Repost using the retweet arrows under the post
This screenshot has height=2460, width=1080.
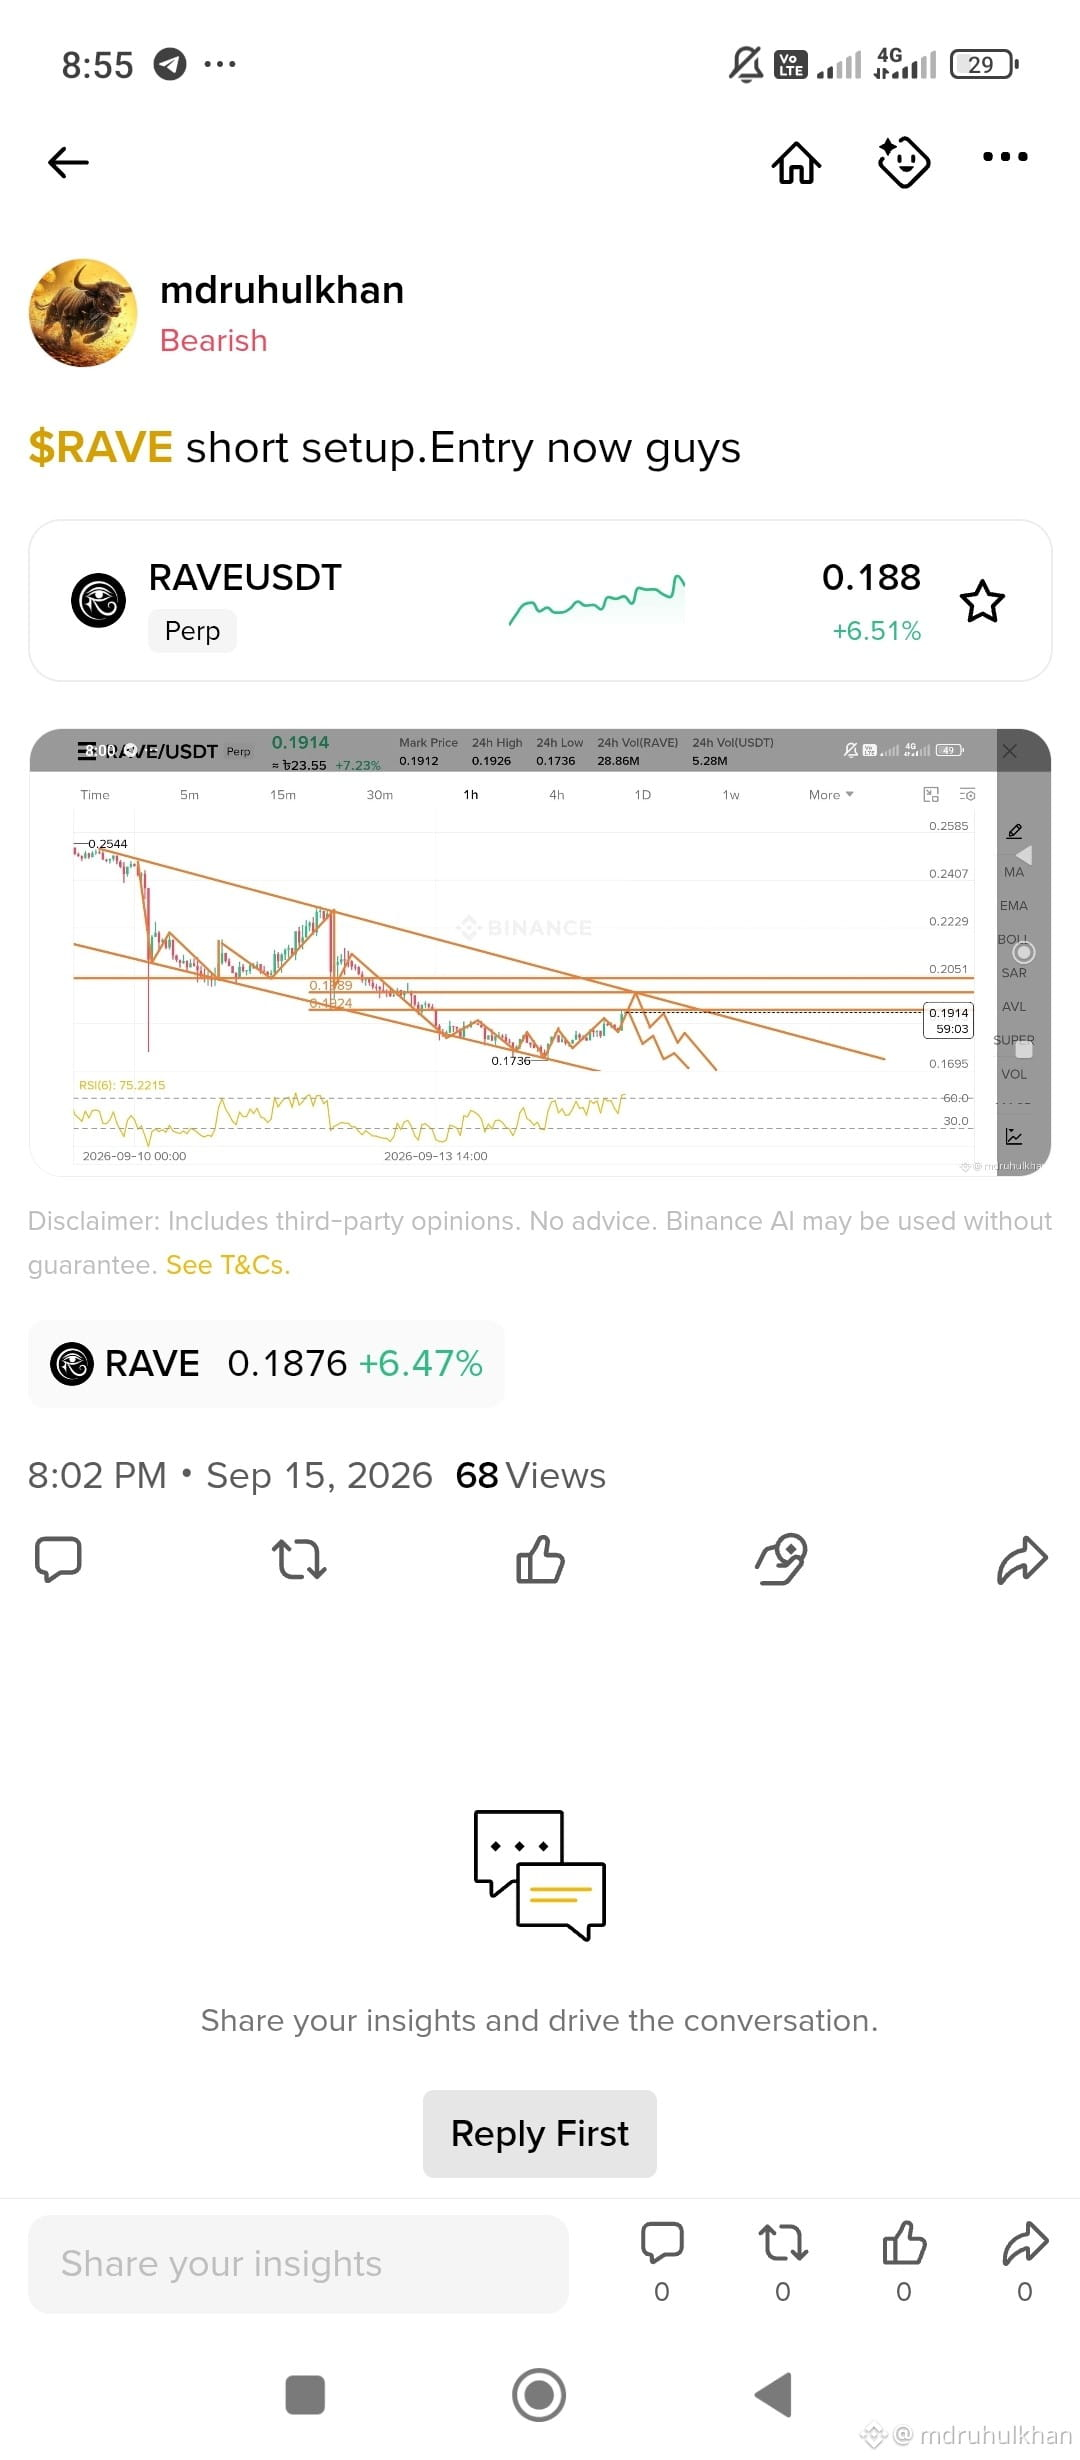299,1559
